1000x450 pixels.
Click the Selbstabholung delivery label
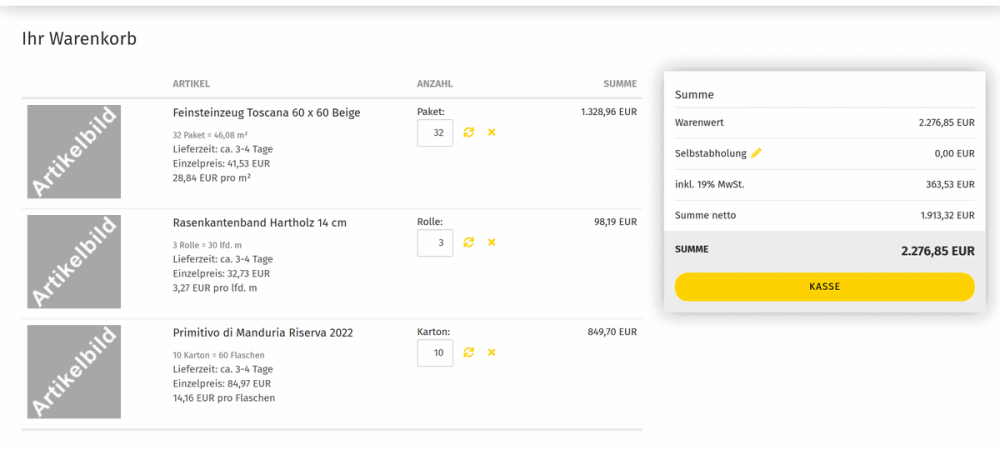coord(710,154)
